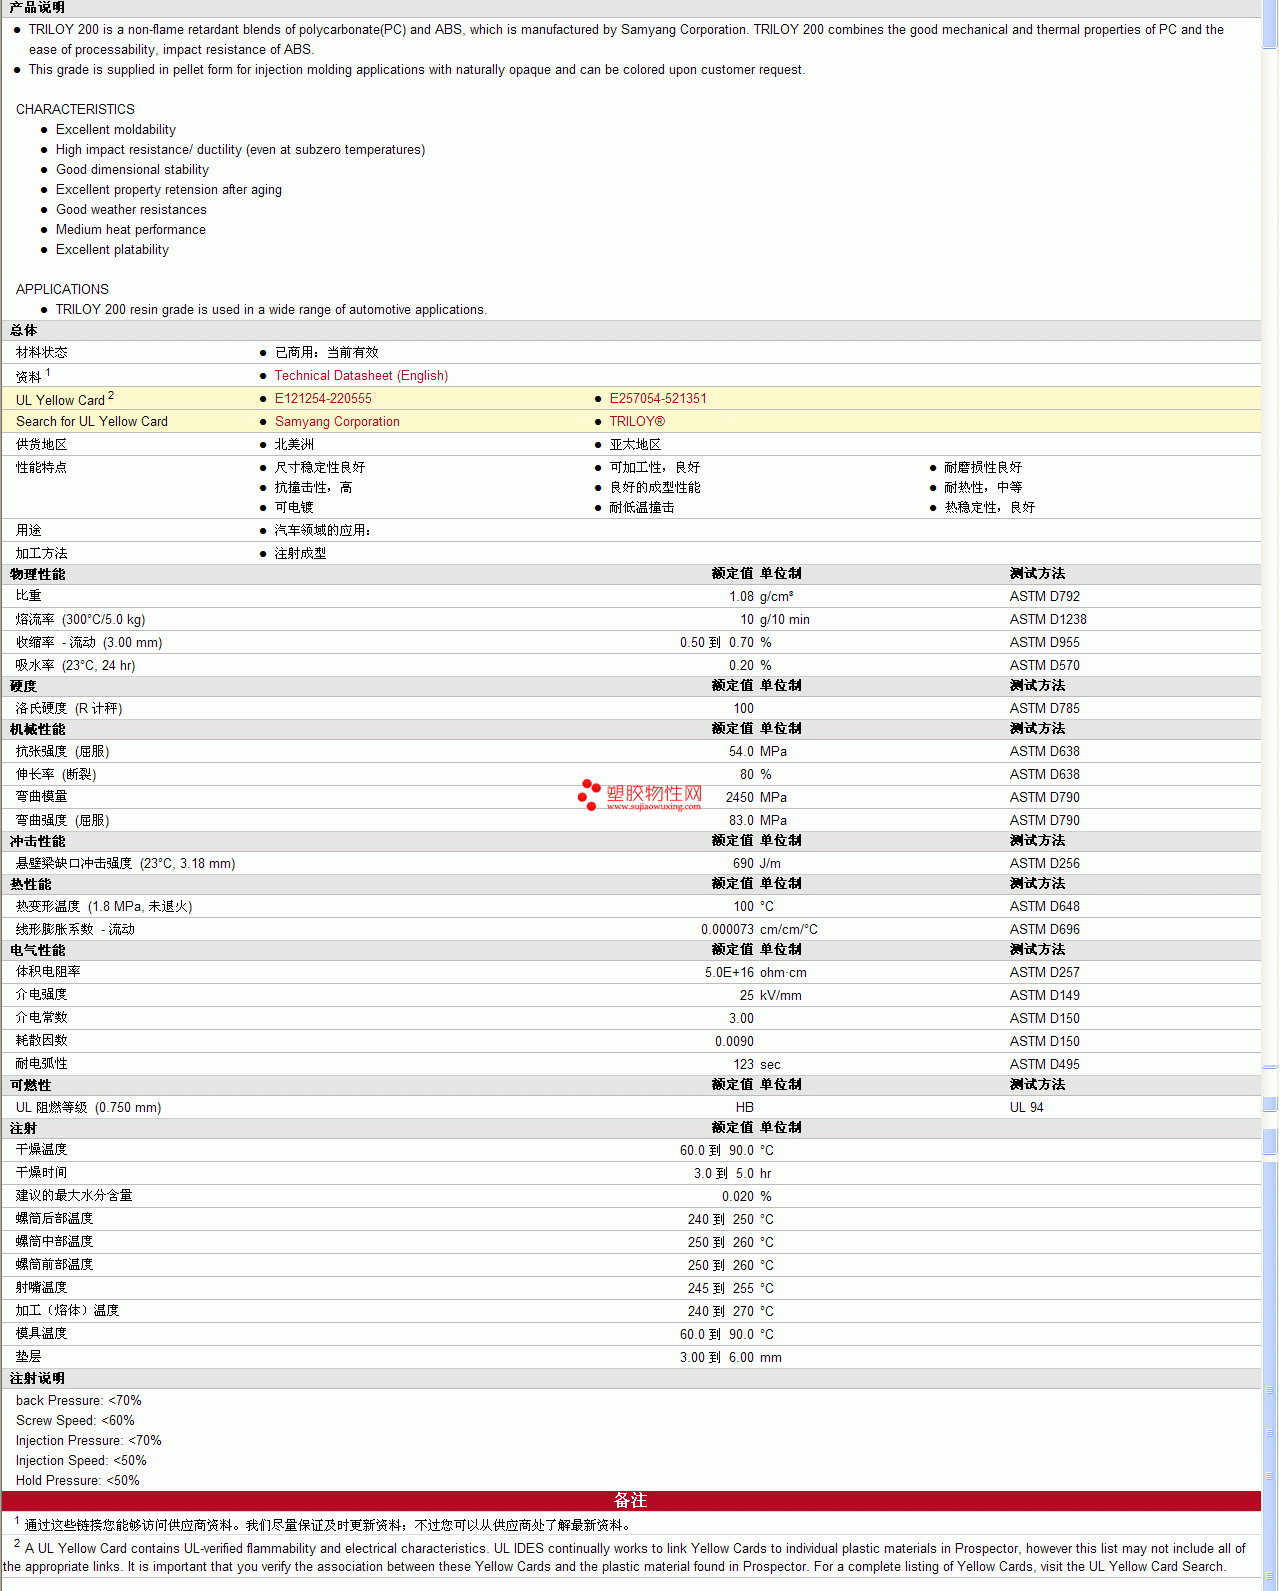Click the 0.000073 cm/cm/°C expansion value
The height and width of the screenshot is (1591, 1280).
759,930
